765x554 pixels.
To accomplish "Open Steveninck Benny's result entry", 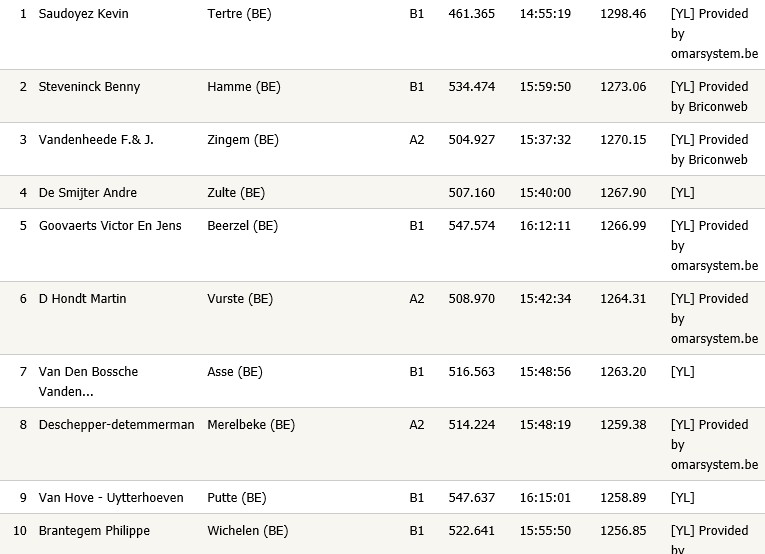I will point(89,87).
